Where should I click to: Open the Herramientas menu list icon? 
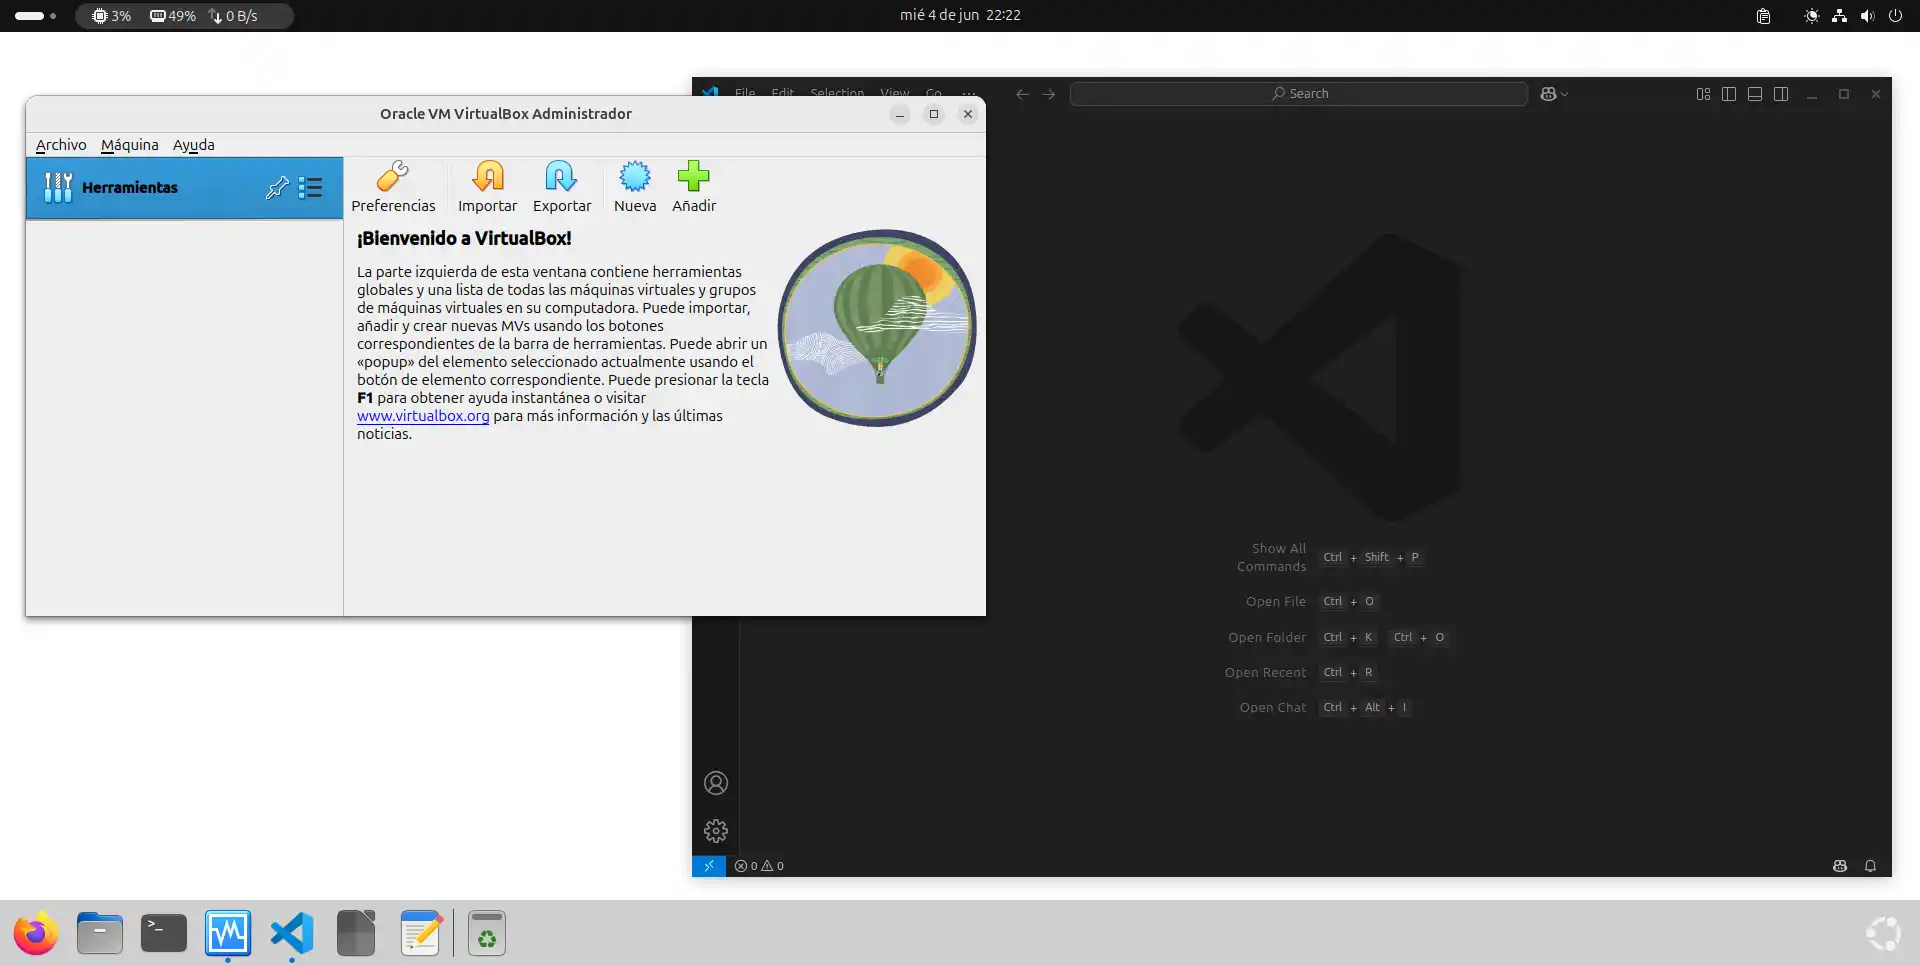[x=311, y=188]
